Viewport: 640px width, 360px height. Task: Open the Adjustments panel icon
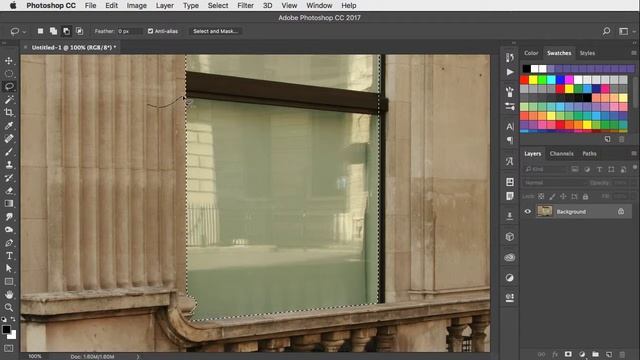click(x=510, y=278)
